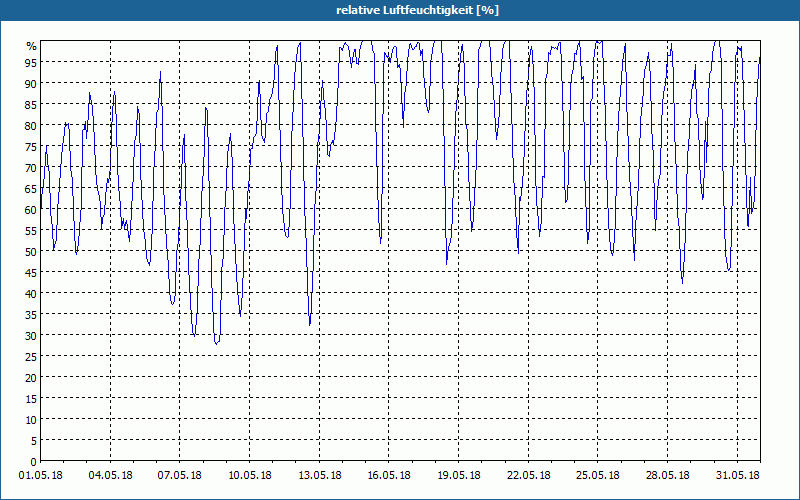Click the x-axis date label 13.05.18

pos(319,475)
